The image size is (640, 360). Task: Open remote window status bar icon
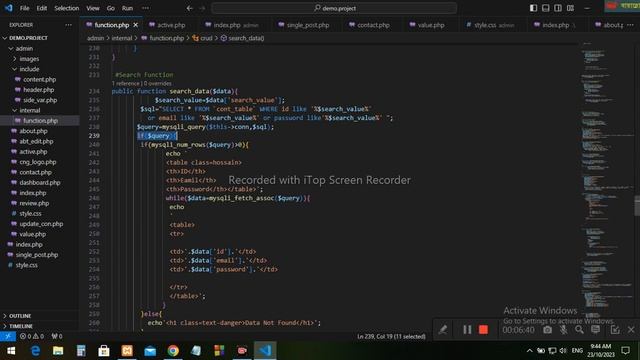pos(8,336)
